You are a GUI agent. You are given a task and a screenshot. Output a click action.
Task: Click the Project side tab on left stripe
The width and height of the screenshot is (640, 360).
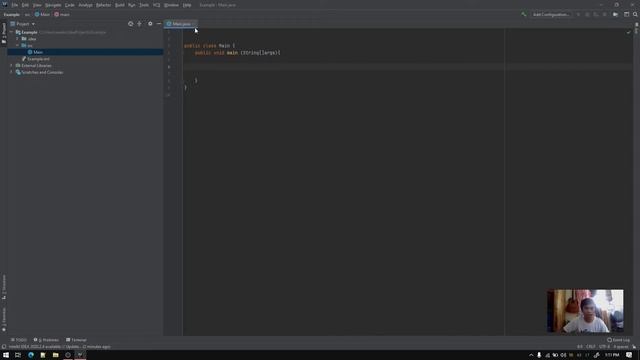coord(4,33)
